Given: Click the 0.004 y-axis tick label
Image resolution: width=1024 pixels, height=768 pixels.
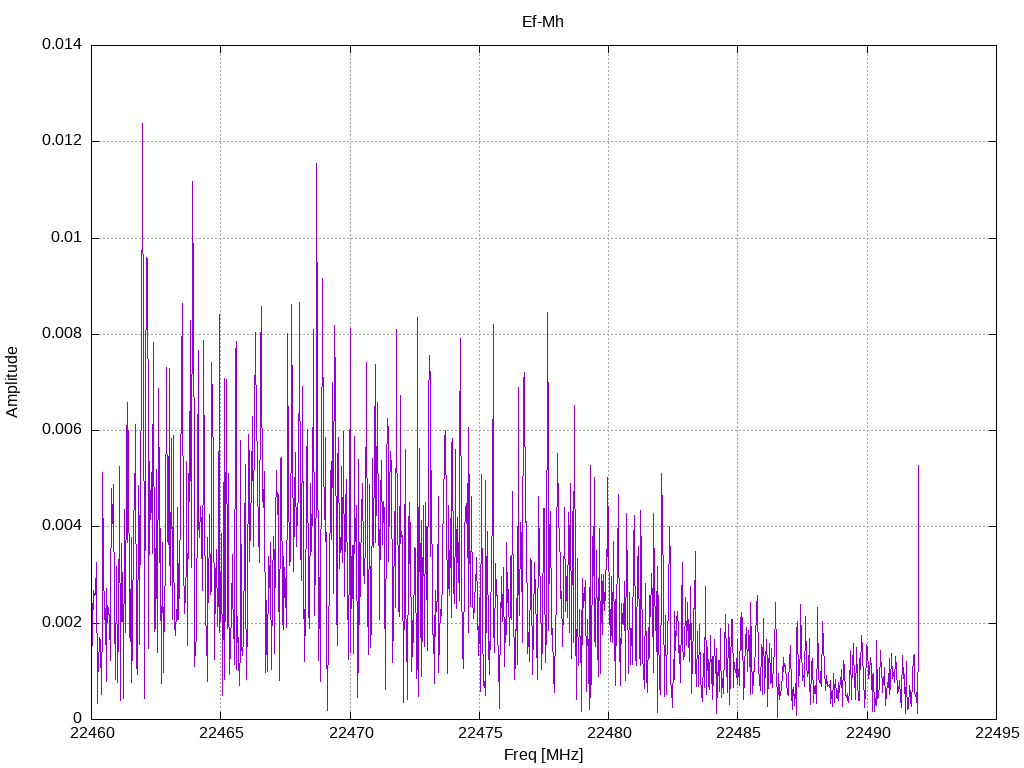Looking at the screenshot, I should (x=62, y=526).
